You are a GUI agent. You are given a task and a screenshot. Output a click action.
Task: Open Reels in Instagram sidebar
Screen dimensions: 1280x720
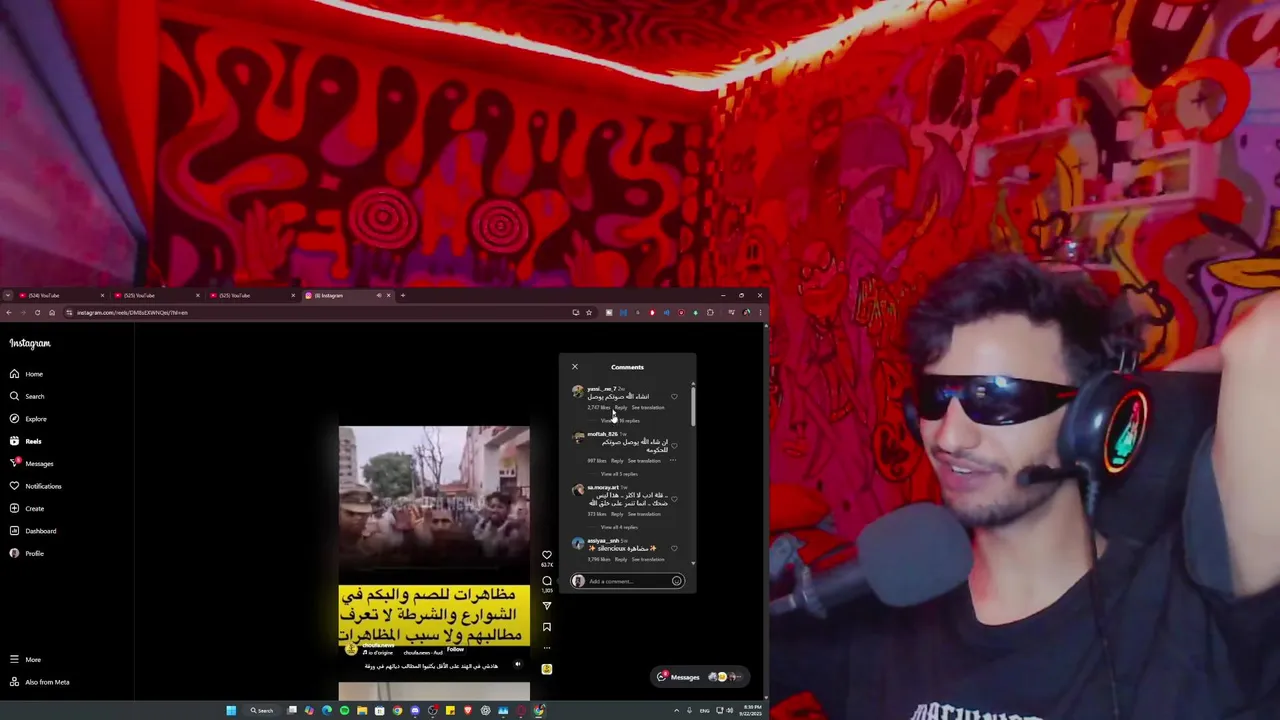(26, 441)
